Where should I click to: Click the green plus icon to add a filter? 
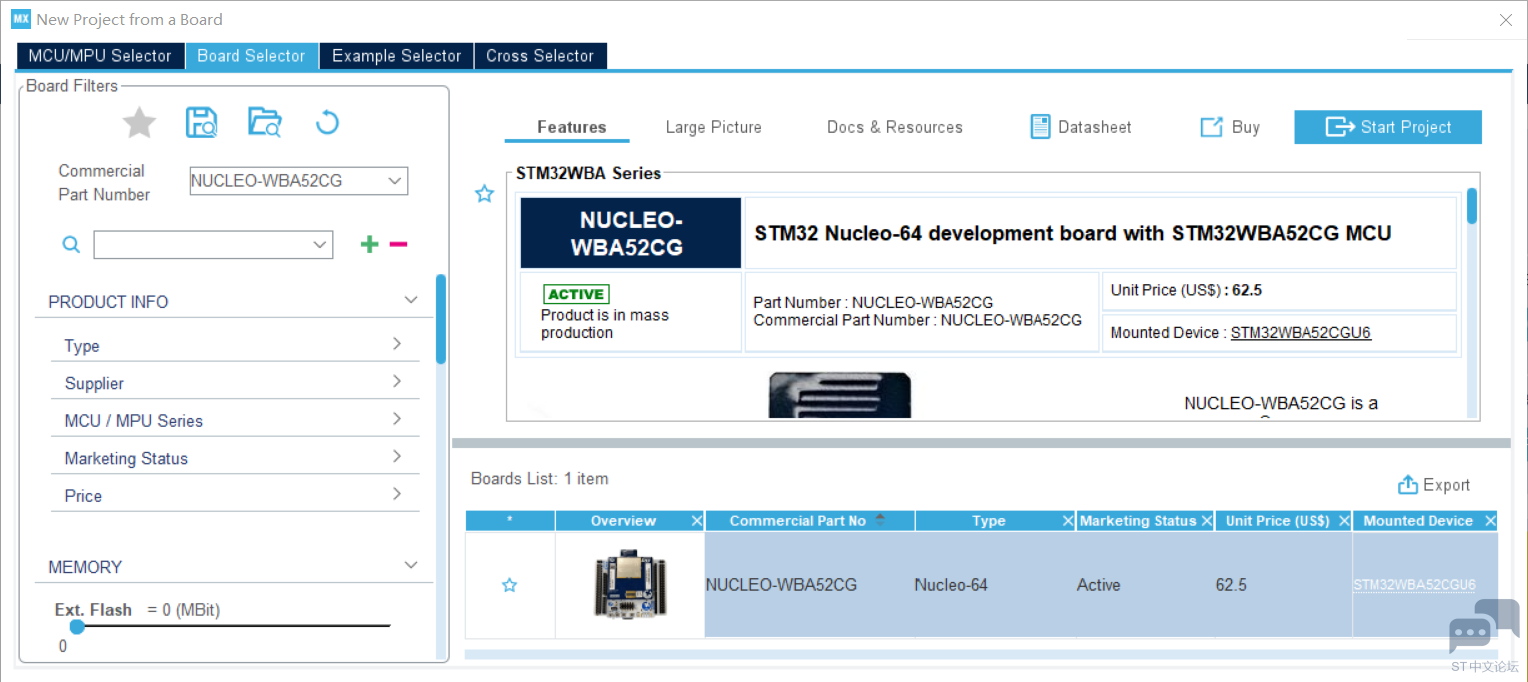pyautogui.click(x=370, y=244)
